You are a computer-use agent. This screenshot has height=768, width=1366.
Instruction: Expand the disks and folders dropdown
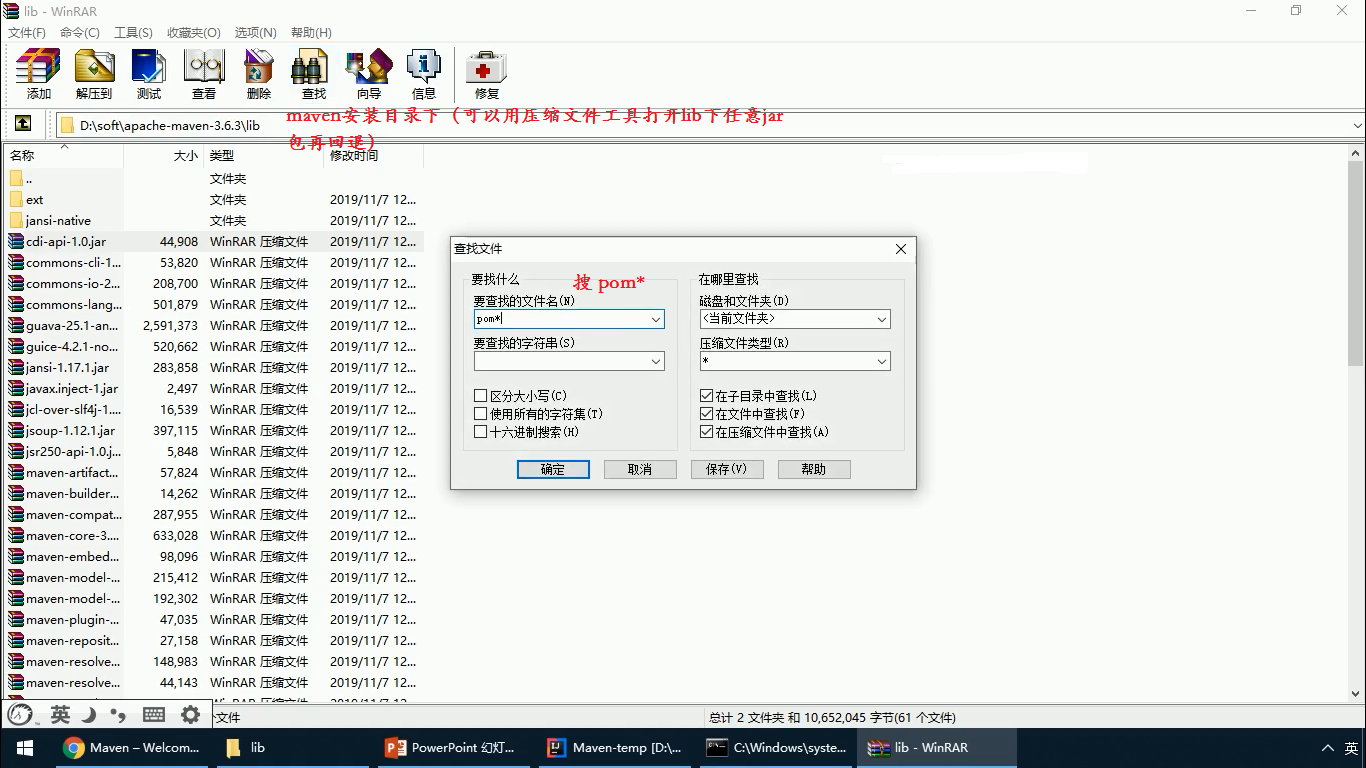(882, 319)
